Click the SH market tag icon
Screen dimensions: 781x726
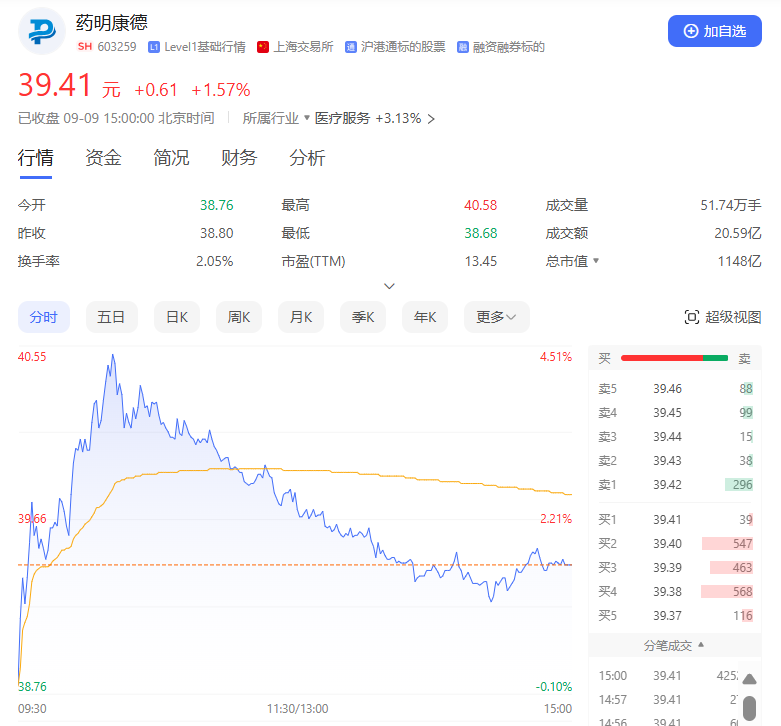pos(85,47)
